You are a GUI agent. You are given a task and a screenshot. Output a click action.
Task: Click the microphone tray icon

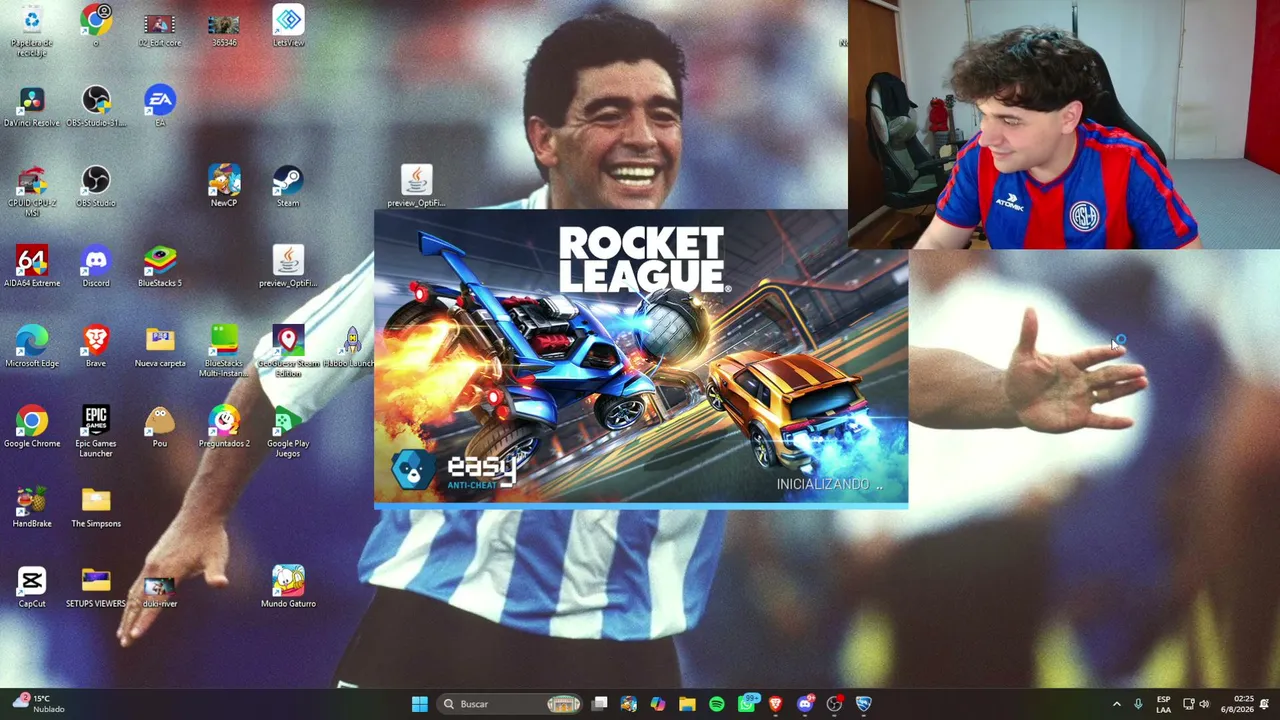1138,704
